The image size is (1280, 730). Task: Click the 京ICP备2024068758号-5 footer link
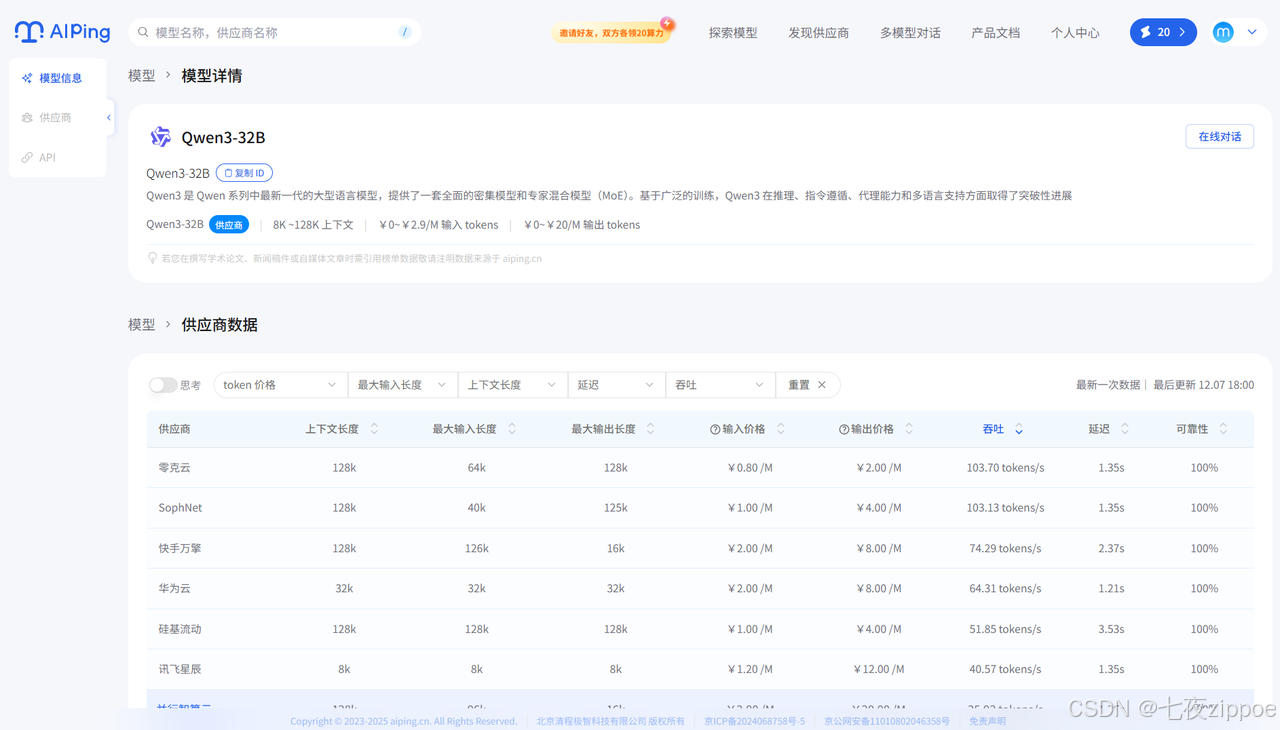[754, 721]
